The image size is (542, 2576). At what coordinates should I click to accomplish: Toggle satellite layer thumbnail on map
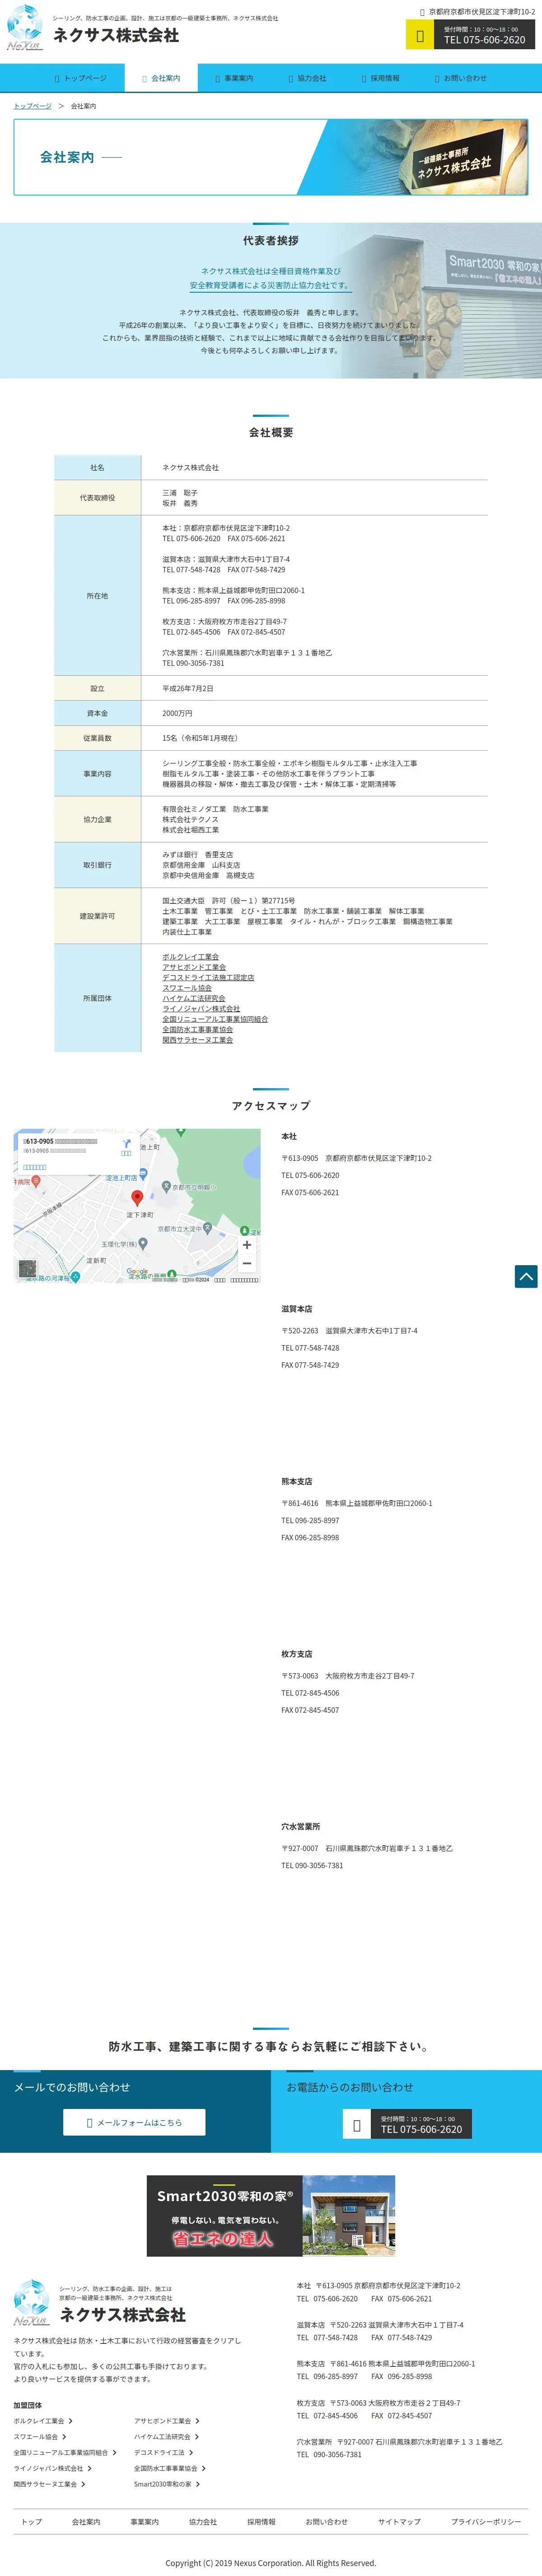pyautogui.click(x=27, y=1269)
